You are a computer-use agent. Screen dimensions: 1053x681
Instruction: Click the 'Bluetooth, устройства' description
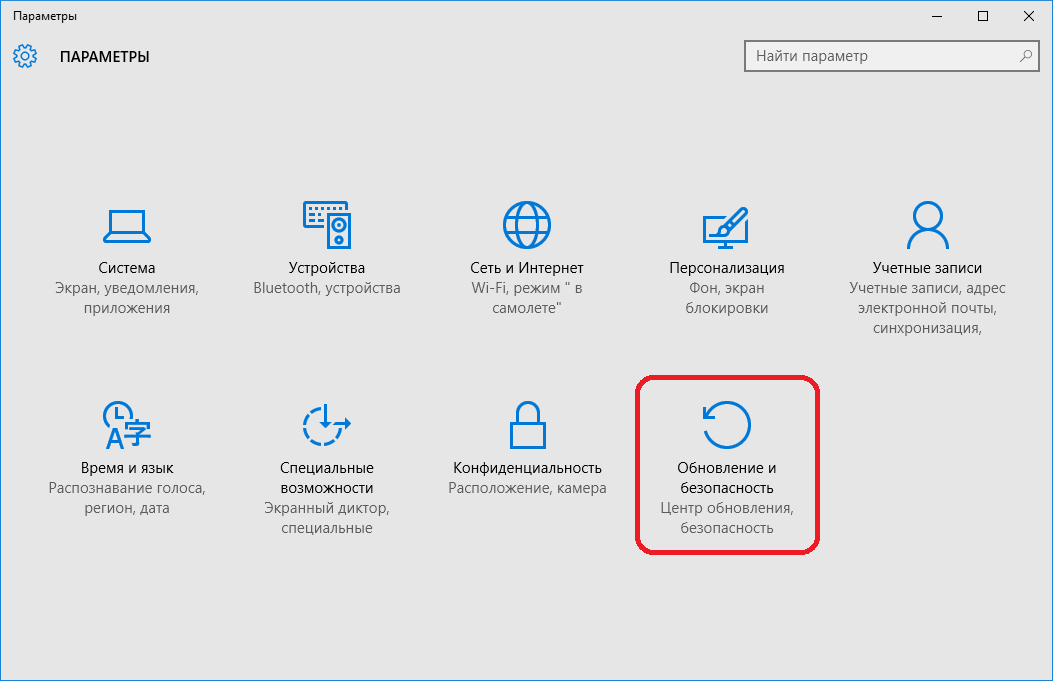[x=327, y=288]
